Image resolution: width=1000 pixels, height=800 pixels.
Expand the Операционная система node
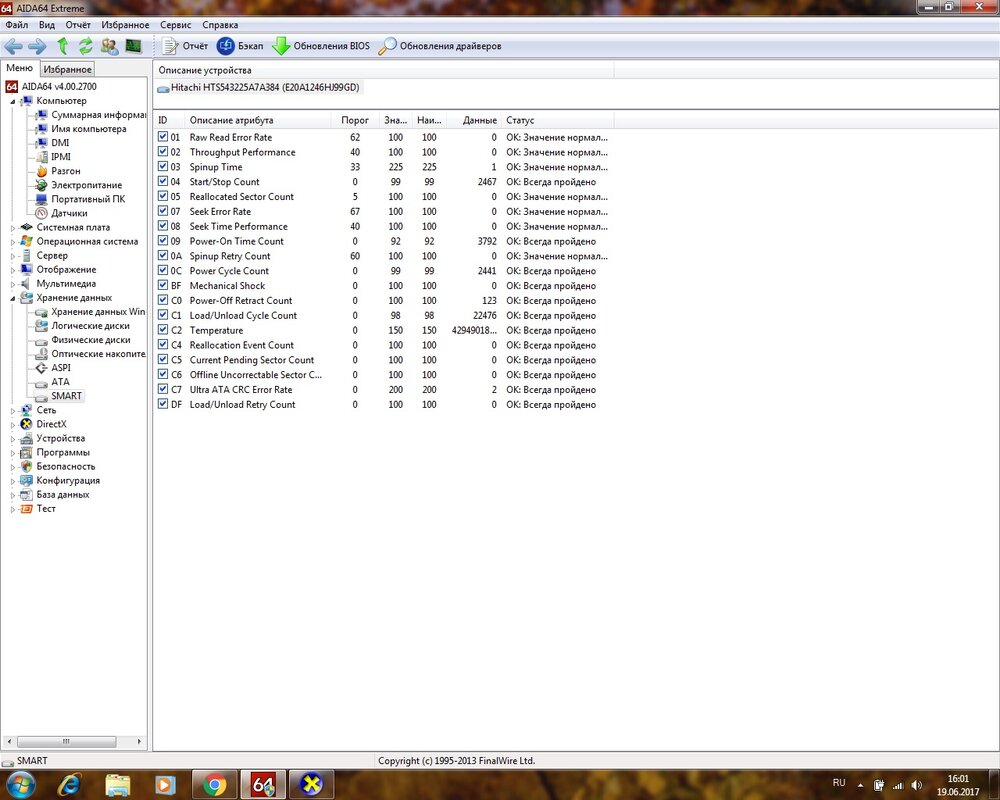click(x=13, y=241)
